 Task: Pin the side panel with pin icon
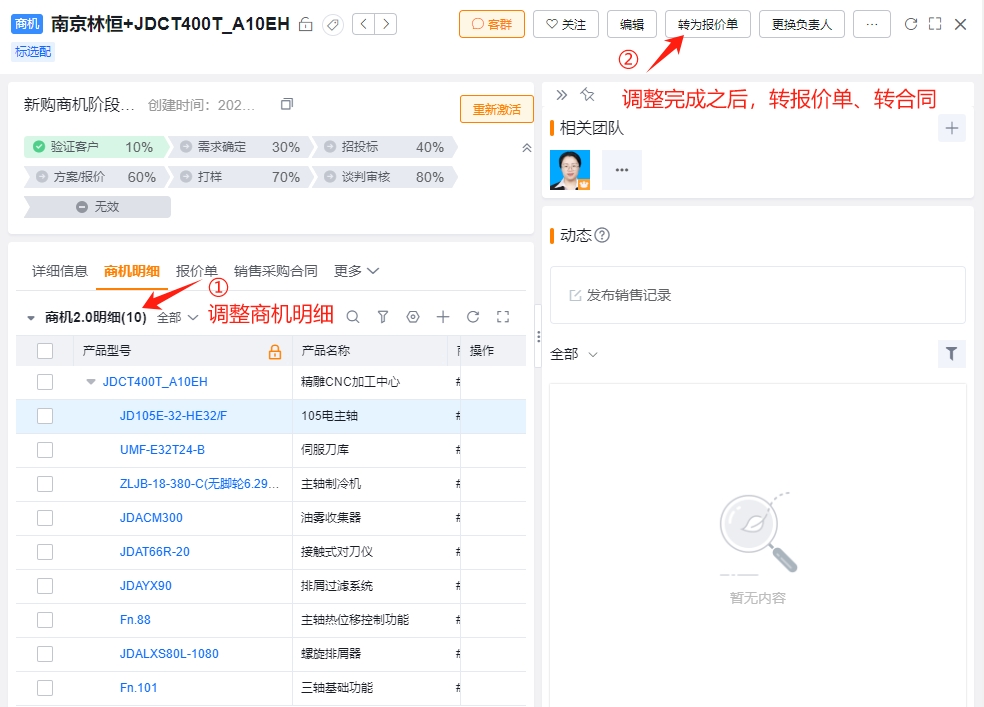(x=587, y=95)
